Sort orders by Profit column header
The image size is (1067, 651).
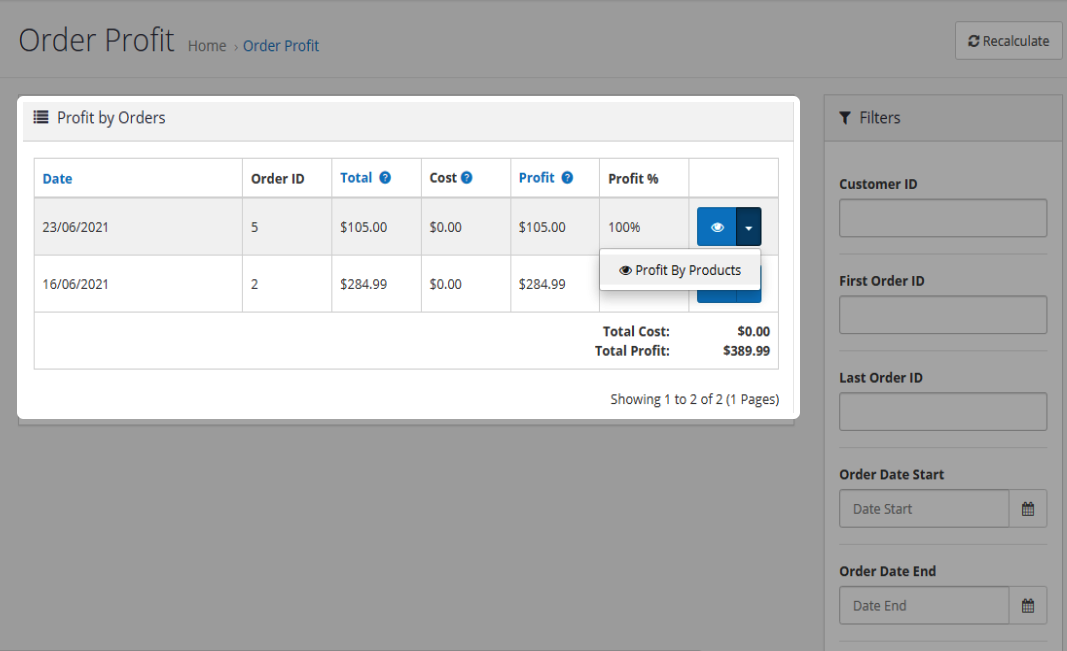(x=536, y=178)
